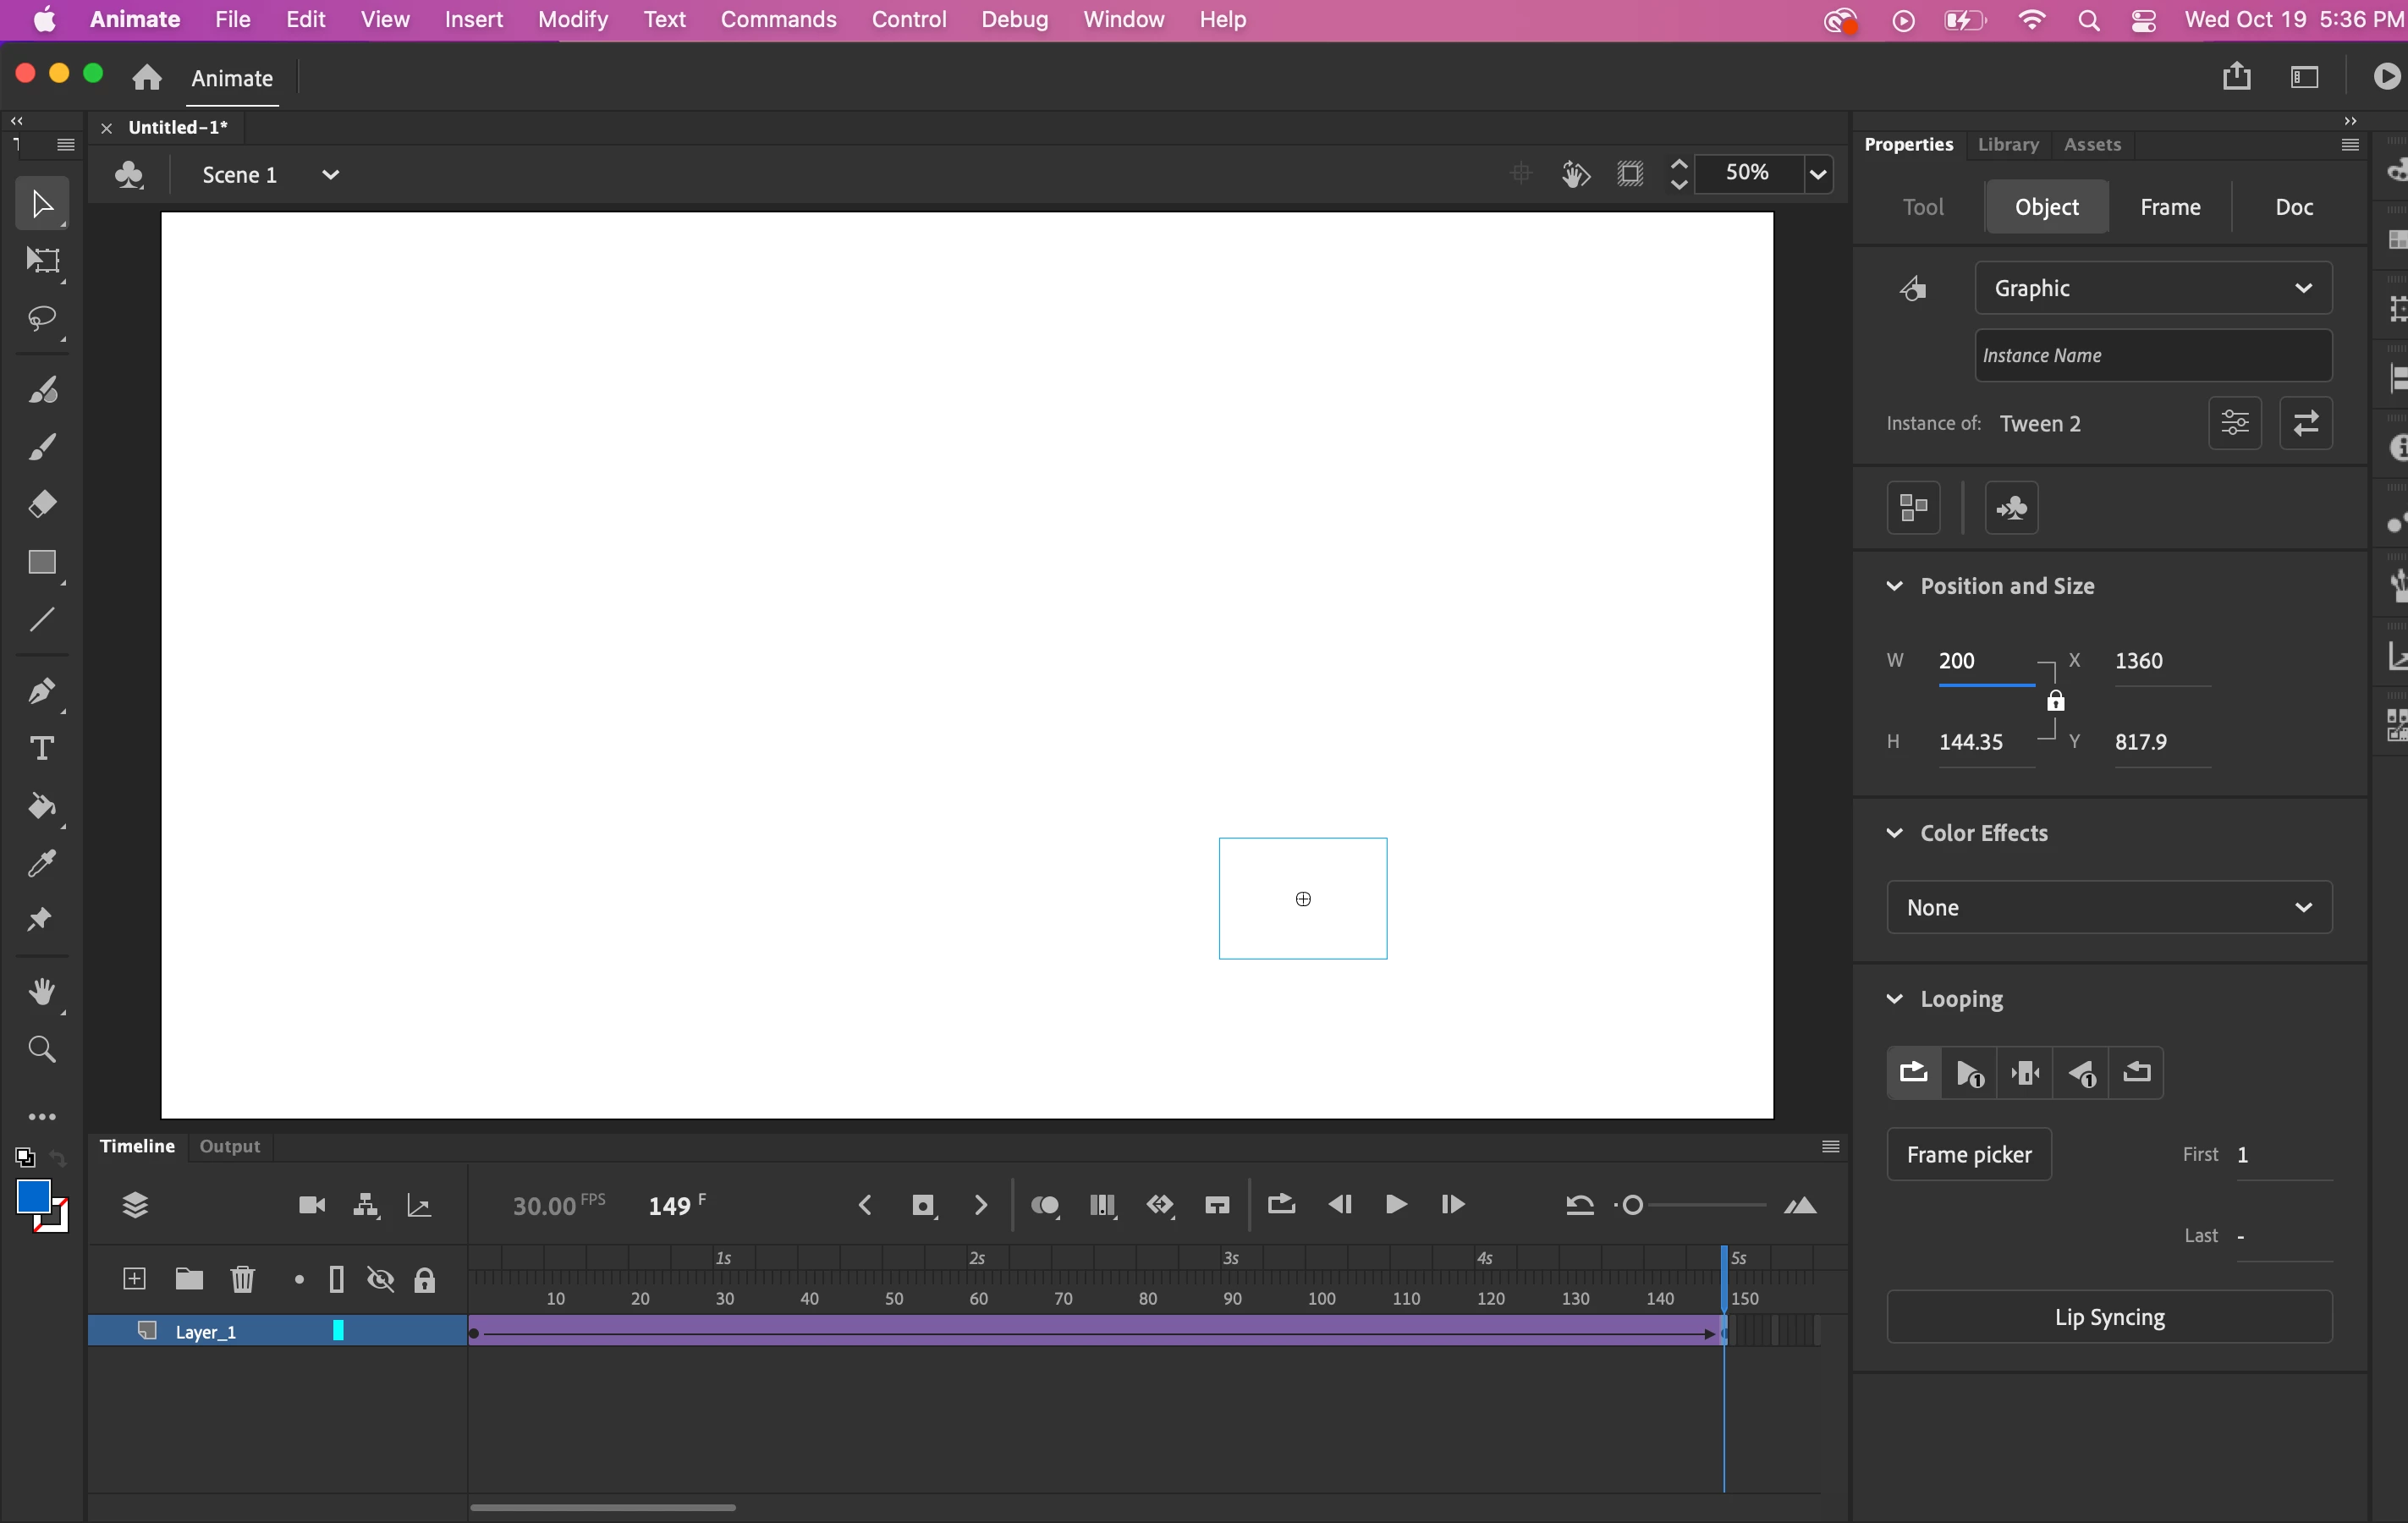Click the Instance Name input field

coord(2153,355)
